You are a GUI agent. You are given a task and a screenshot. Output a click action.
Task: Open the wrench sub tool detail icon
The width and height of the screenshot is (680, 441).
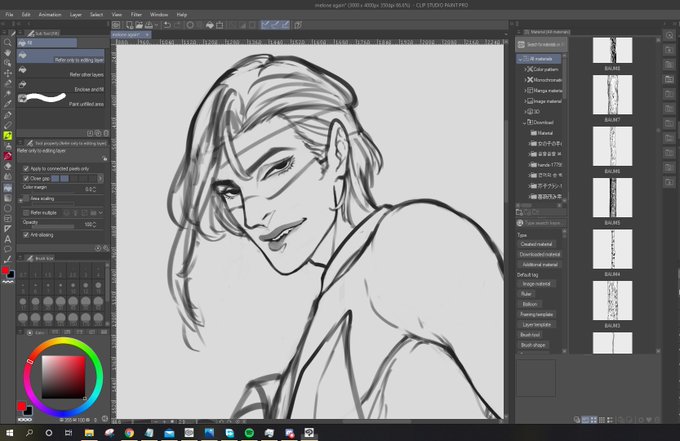[x=106, y=248]
